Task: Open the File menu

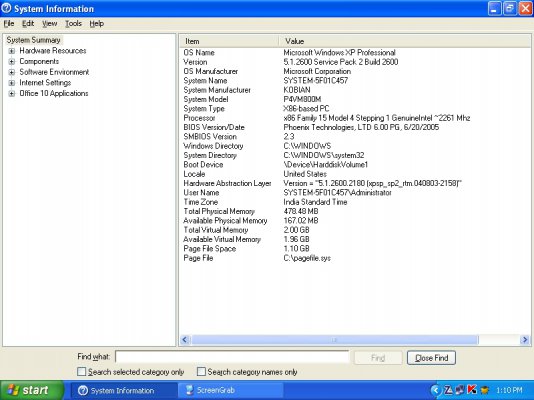Action: pyautogui.click(x=9, y=23)
